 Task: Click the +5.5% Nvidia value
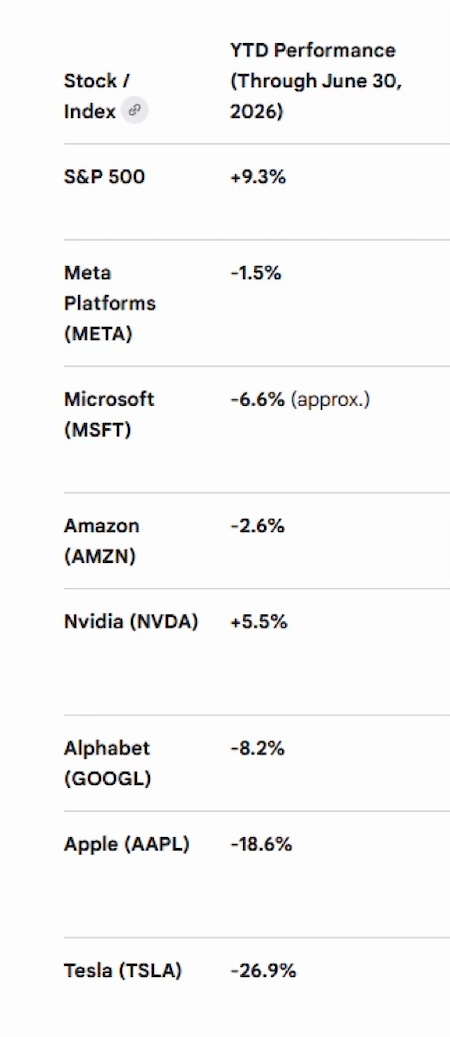click(259, 622)
